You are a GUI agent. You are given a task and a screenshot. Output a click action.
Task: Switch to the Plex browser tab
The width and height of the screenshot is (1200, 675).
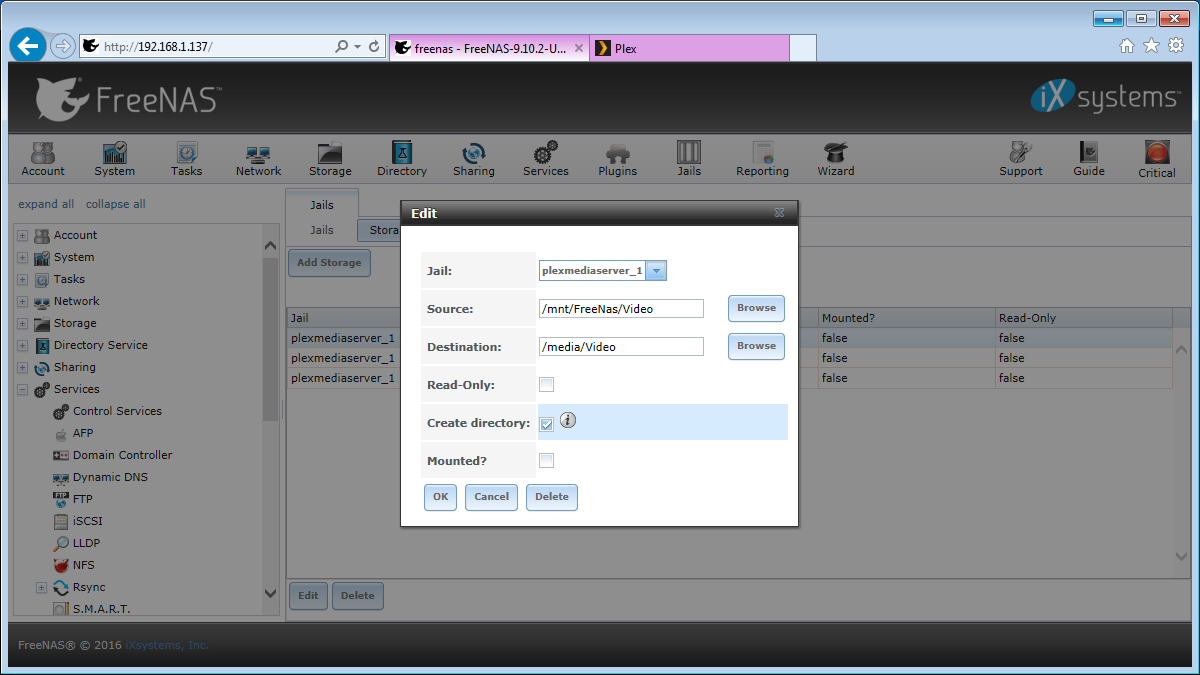(690, 48)
